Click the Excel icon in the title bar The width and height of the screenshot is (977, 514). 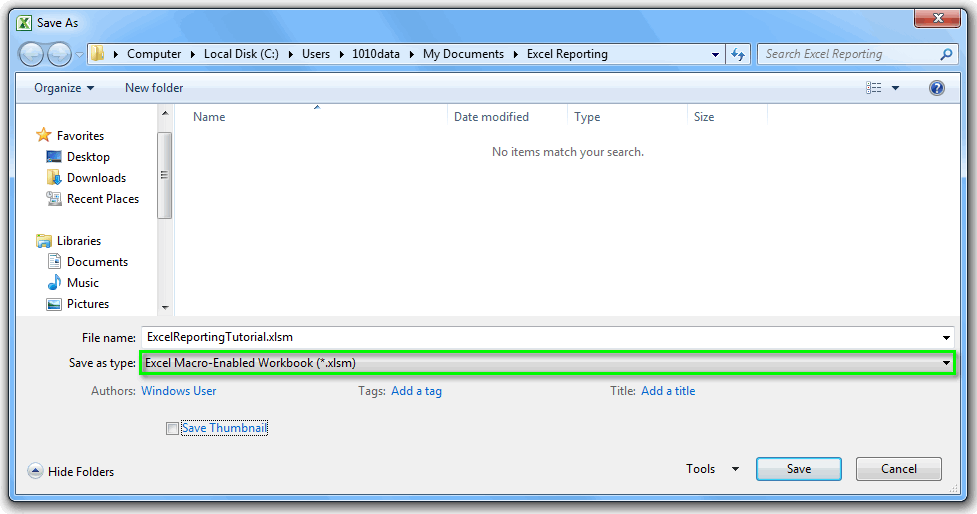pos(24,23)
